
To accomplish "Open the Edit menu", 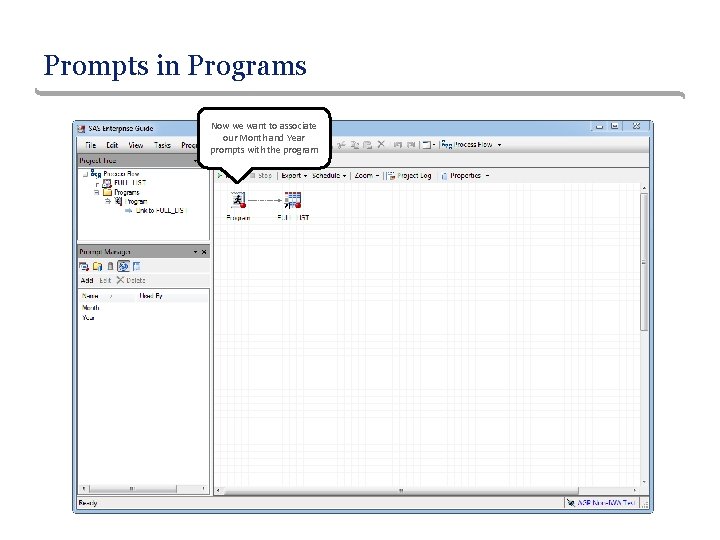I will pyautogui.click(x=112, y=145).
